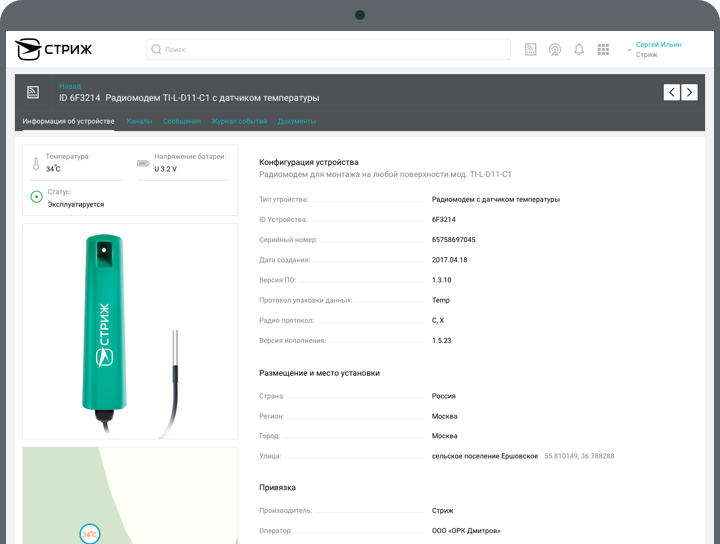Click the Поиск search field

coord(328,49)
